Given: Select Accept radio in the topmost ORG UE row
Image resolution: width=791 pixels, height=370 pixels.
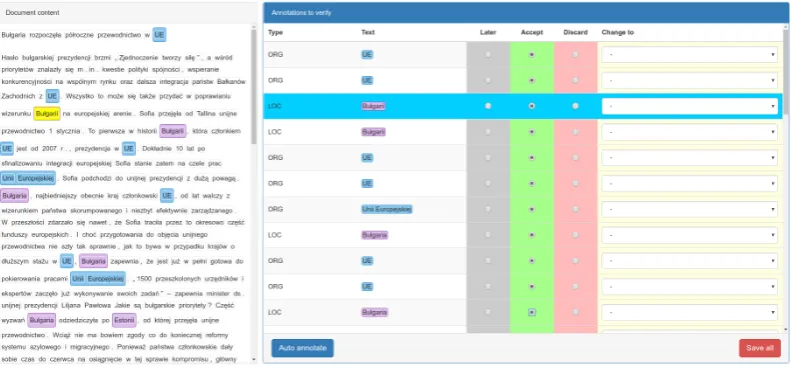Looking at the screenshot, I should [x=531, y=55].
